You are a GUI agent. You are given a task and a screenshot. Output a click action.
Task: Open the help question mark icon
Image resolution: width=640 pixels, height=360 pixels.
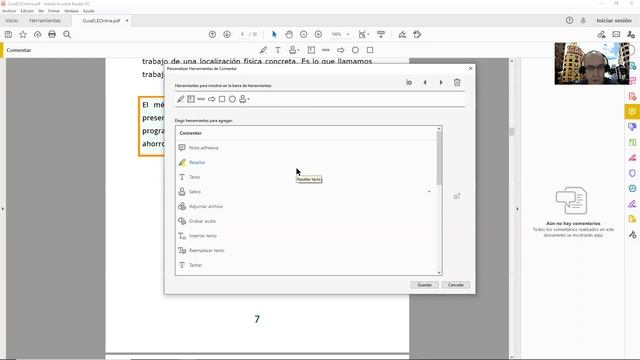click(569, 20)
